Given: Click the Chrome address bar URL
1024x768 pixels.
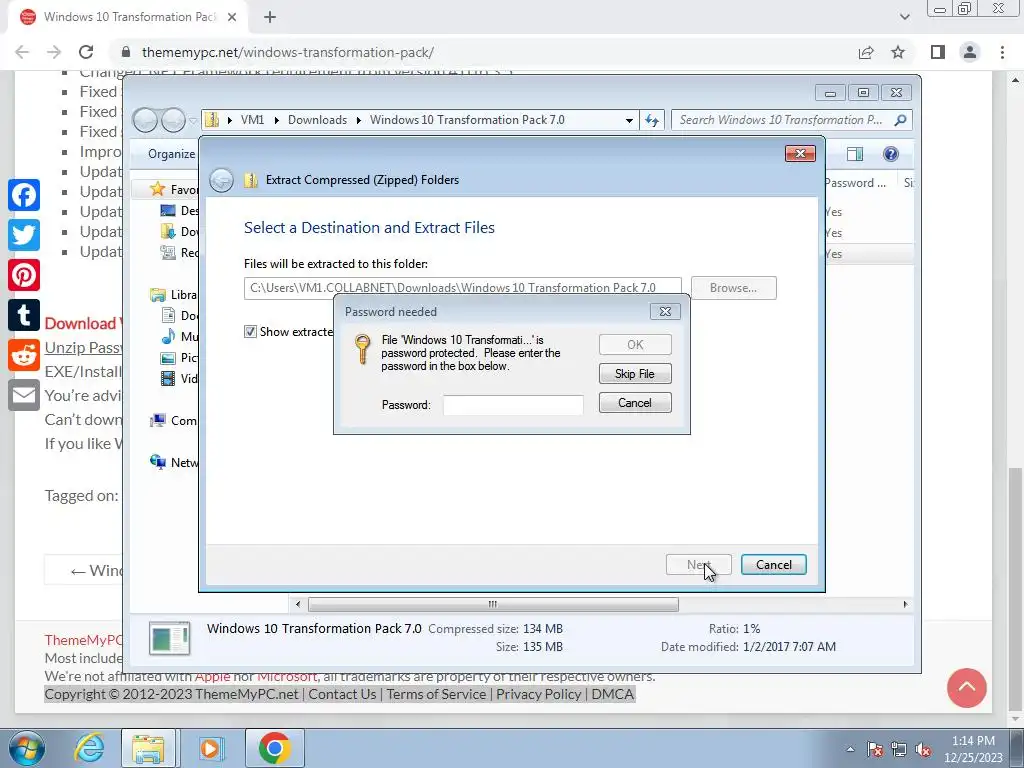Looking at the screenshot, I should coord(288,52).
